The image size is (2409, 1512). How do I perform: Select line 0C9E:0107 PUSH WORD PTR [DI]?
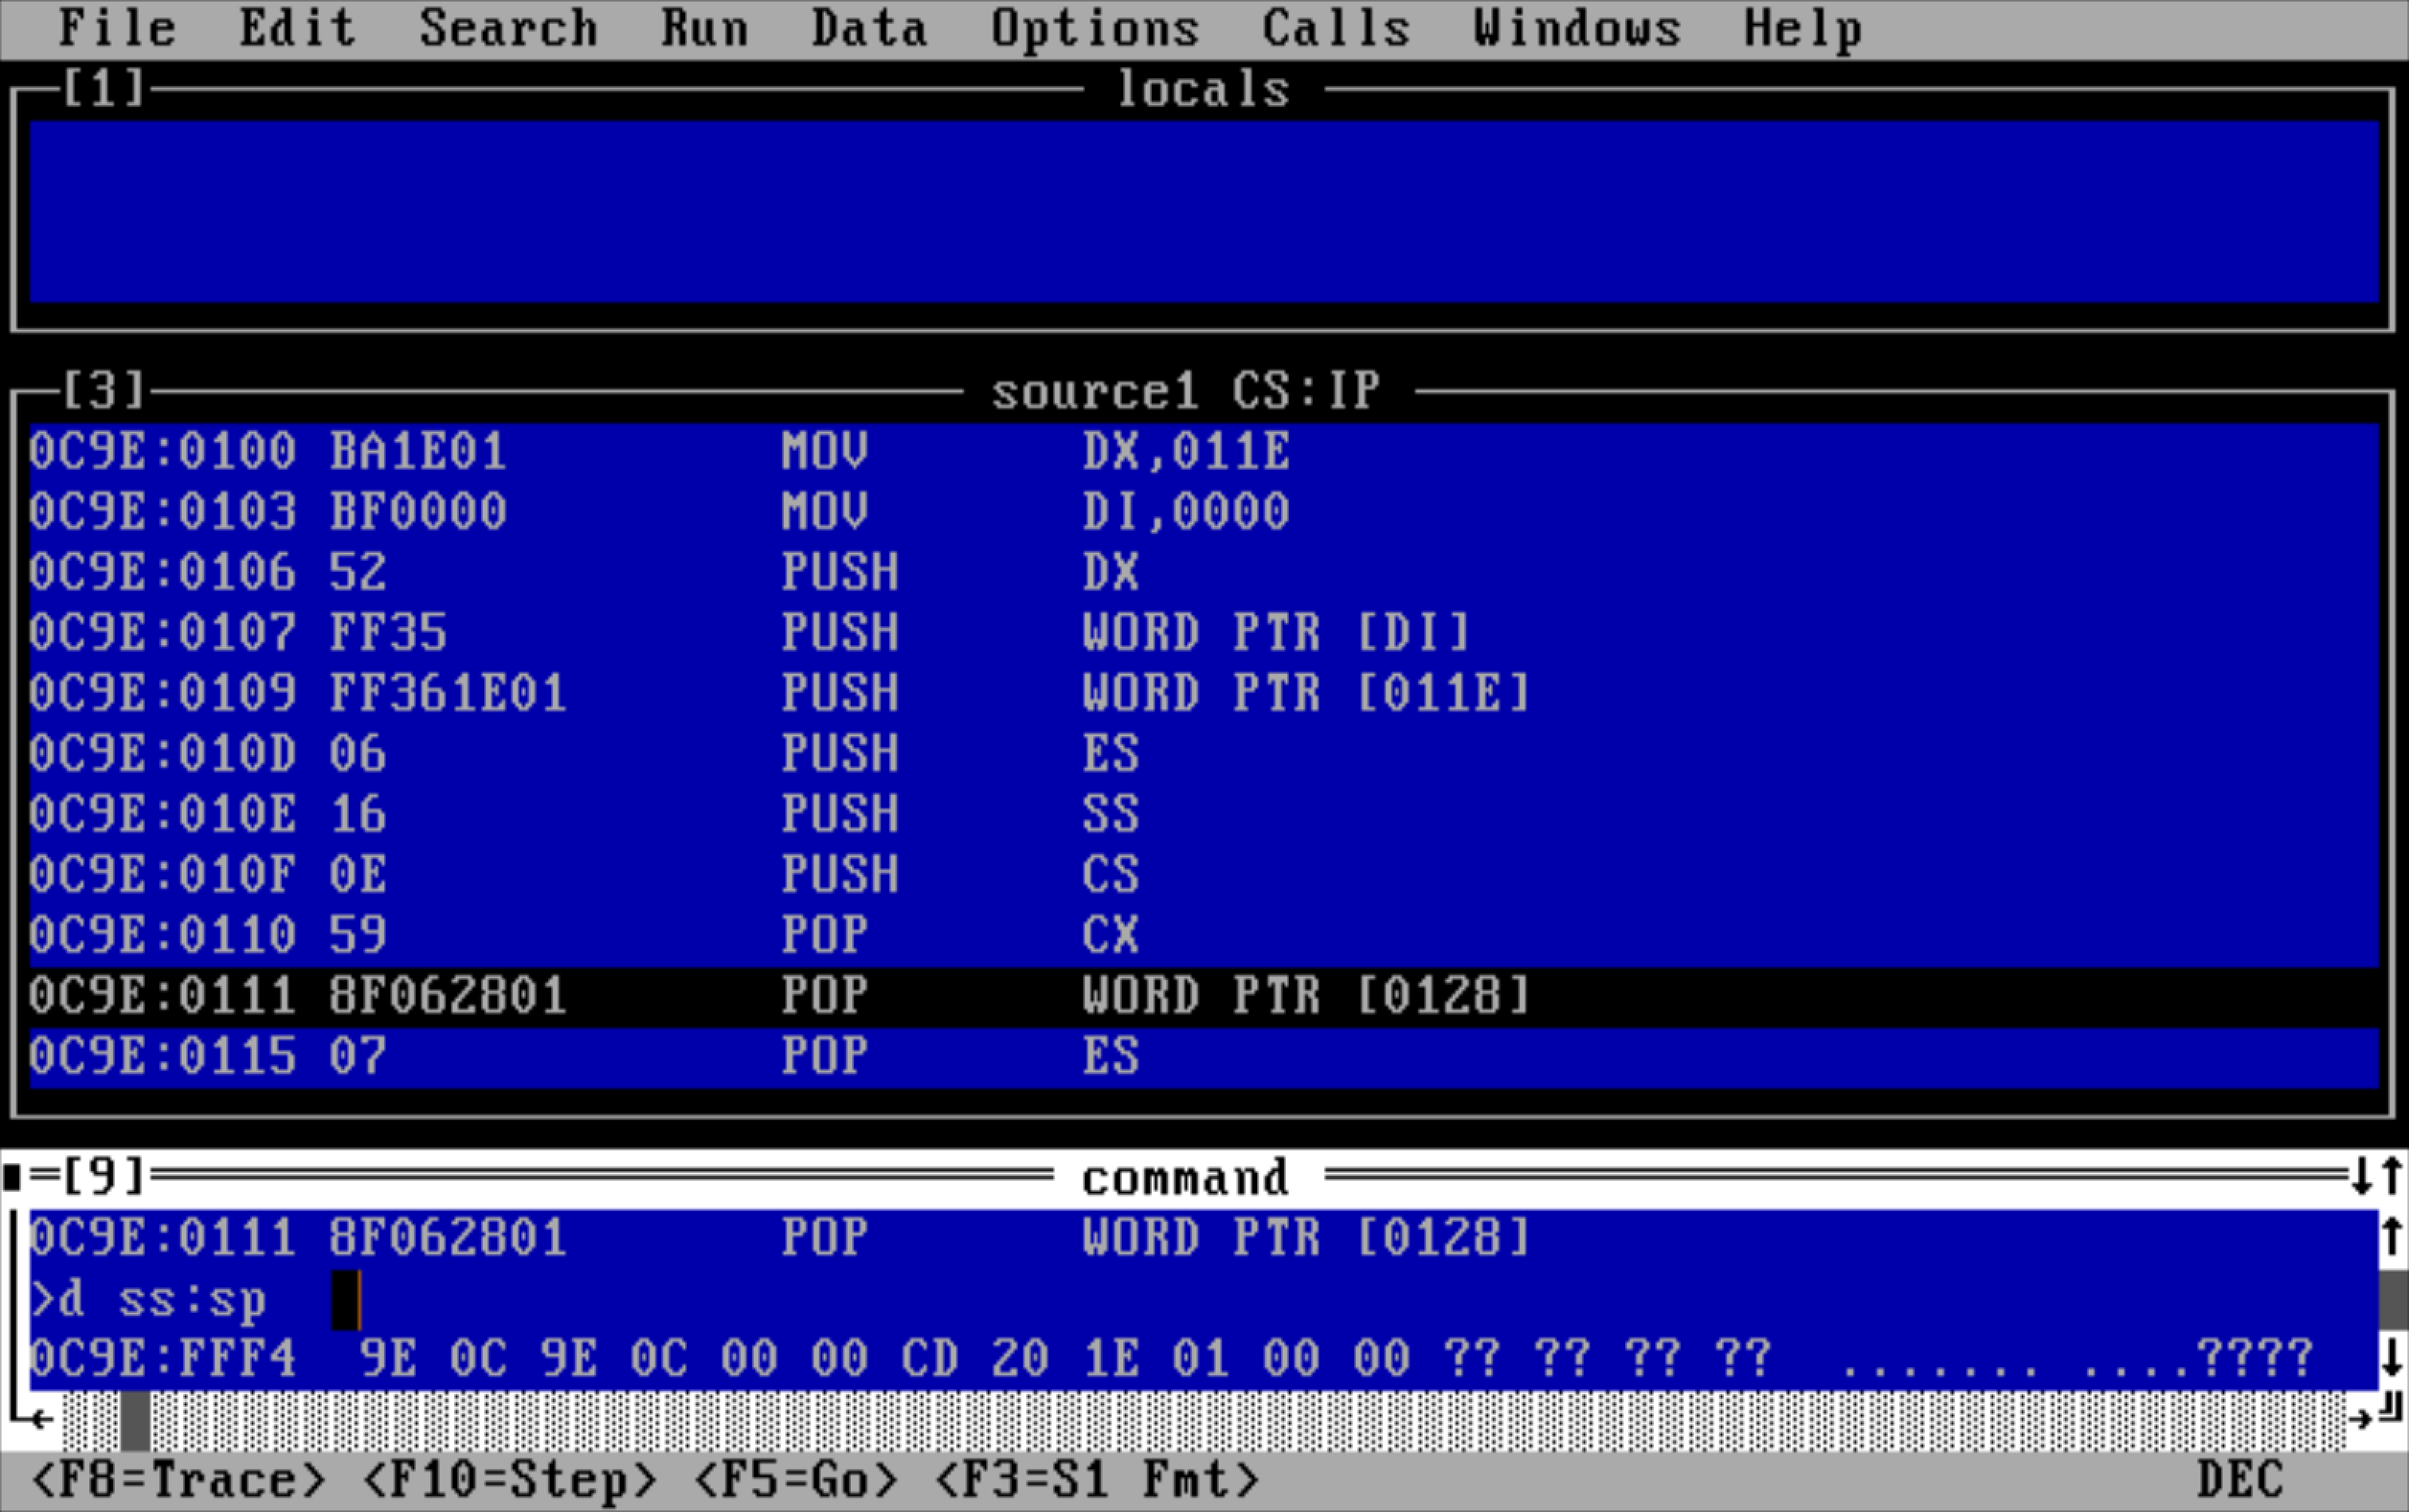coord(1203,632)
